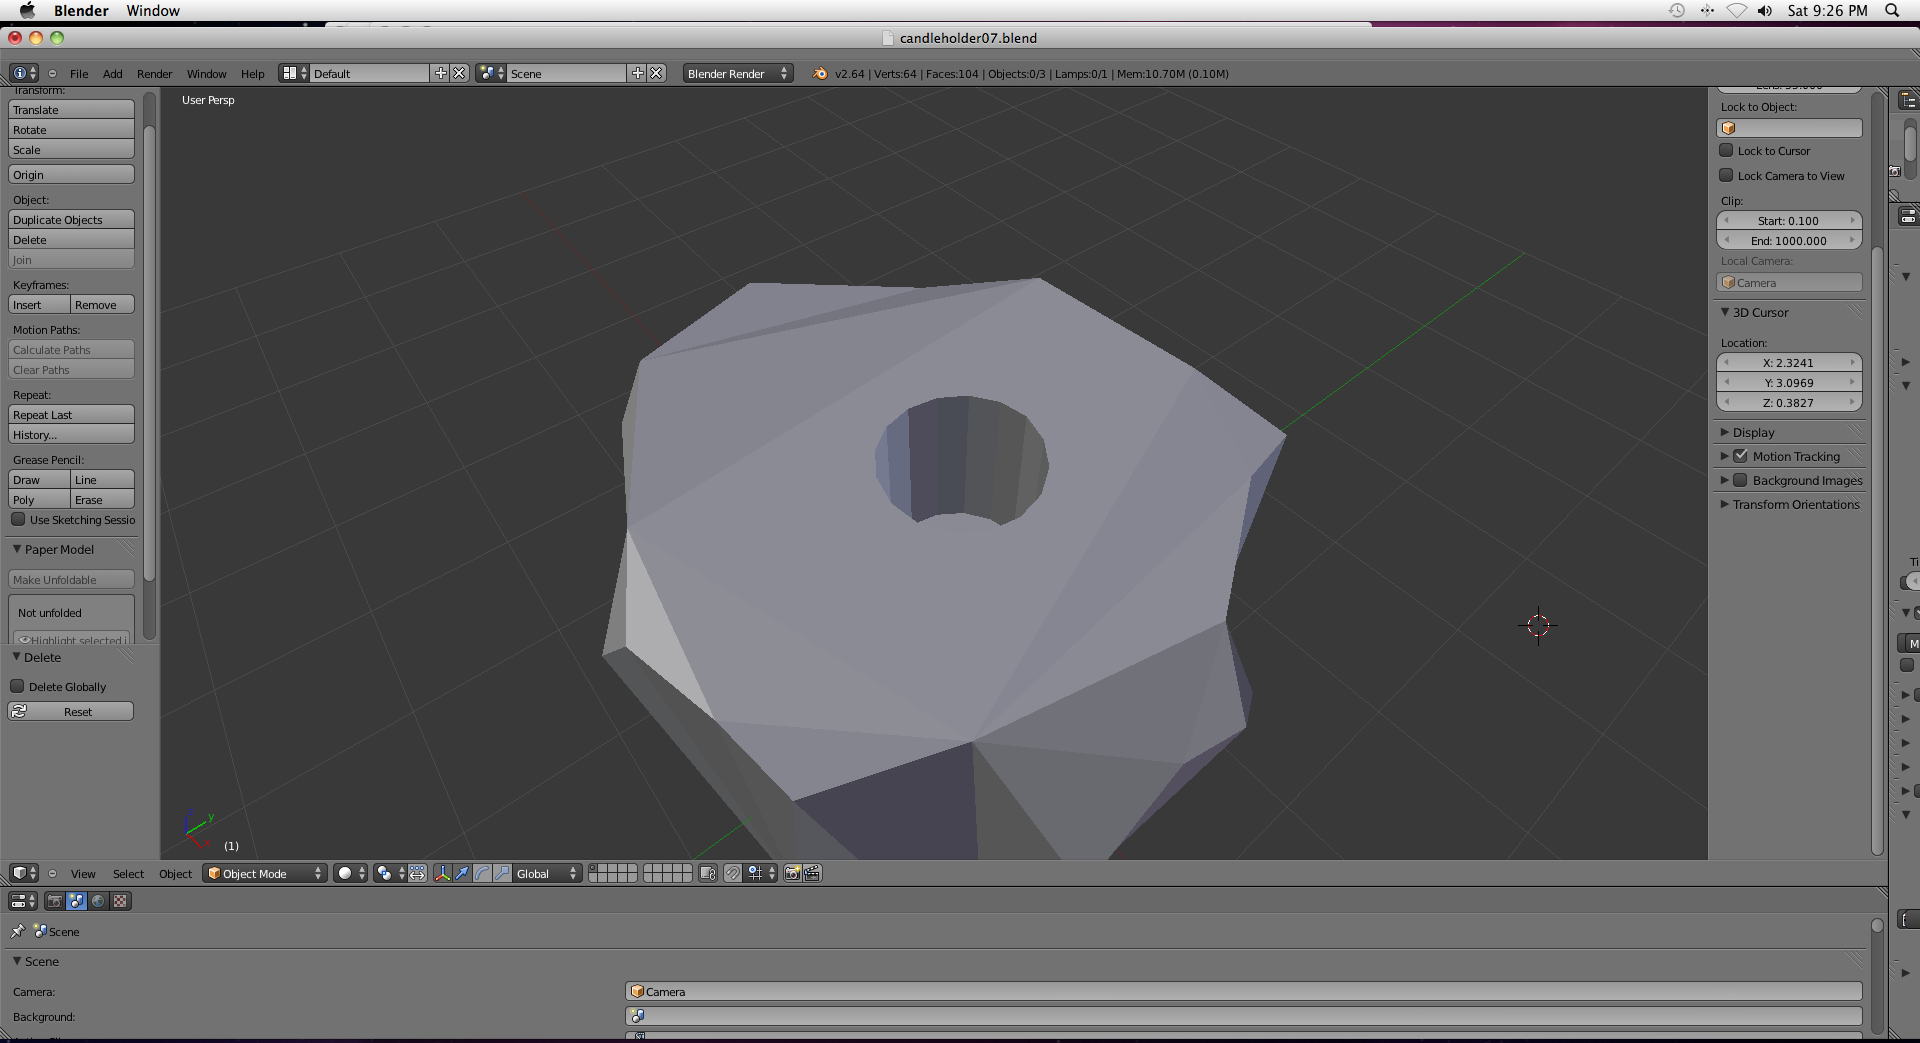Open the Scene properties tab icon
Viewport: 1920px width, 1043px height.
click(x=77, y=901)
